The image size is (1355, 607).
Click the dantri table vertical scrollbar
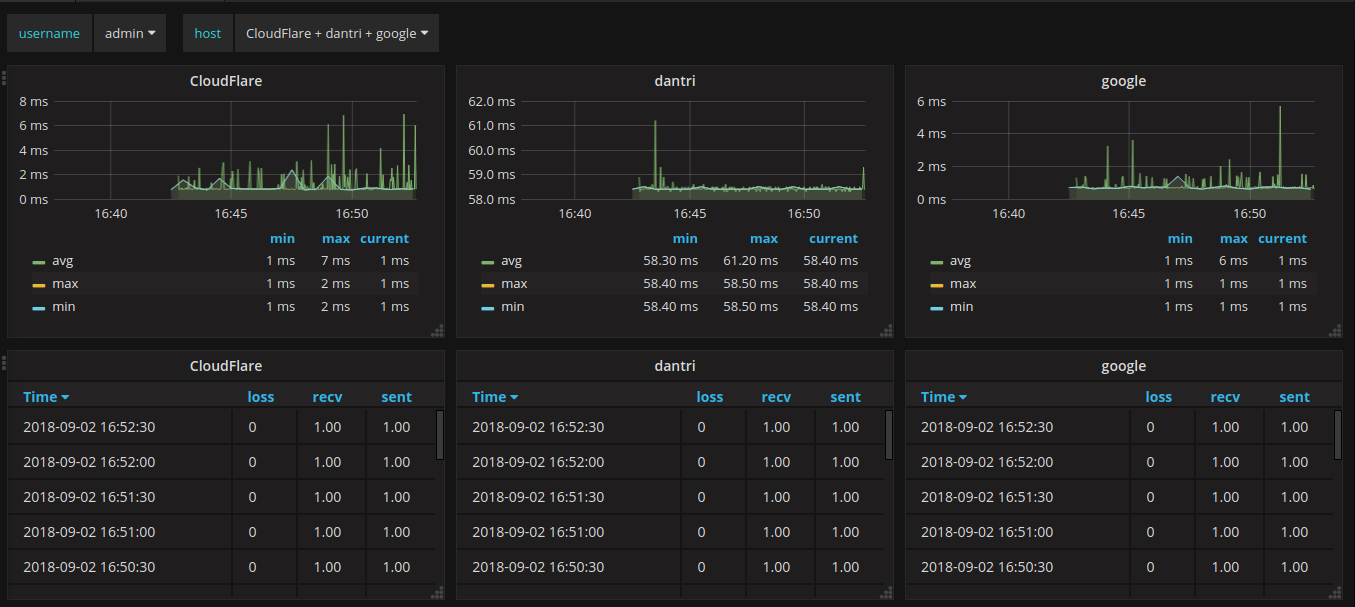click(889, 434)
